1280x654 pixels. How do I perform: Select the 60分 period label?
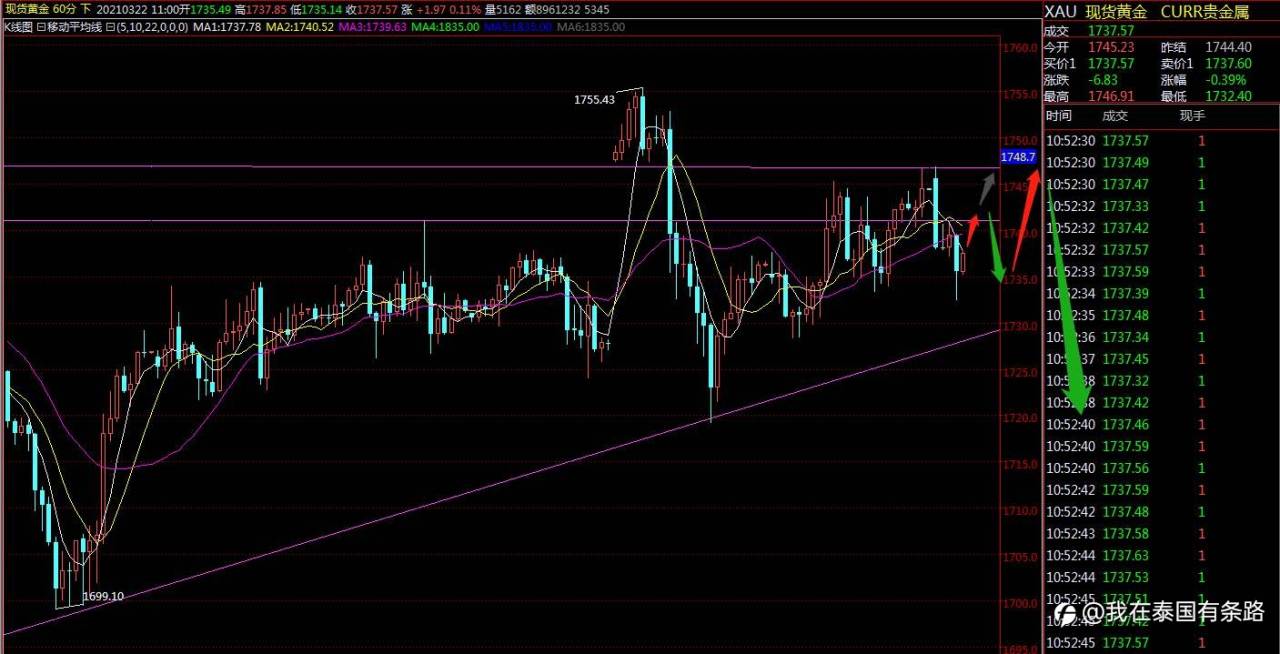point(66,9)
